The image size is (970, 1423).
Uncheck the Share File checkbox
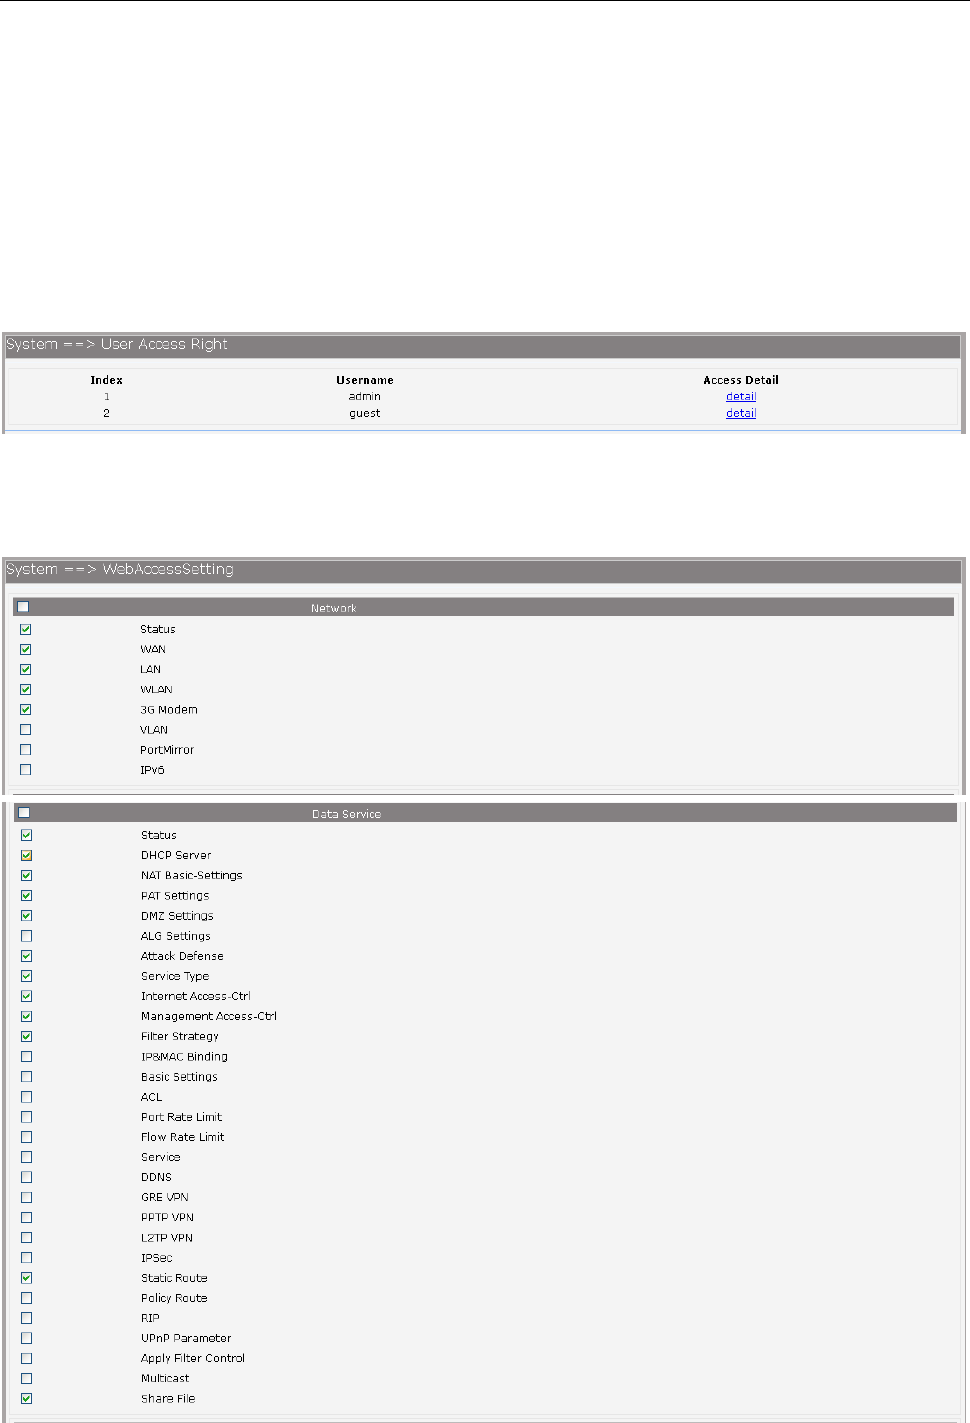pos(27,1398)
